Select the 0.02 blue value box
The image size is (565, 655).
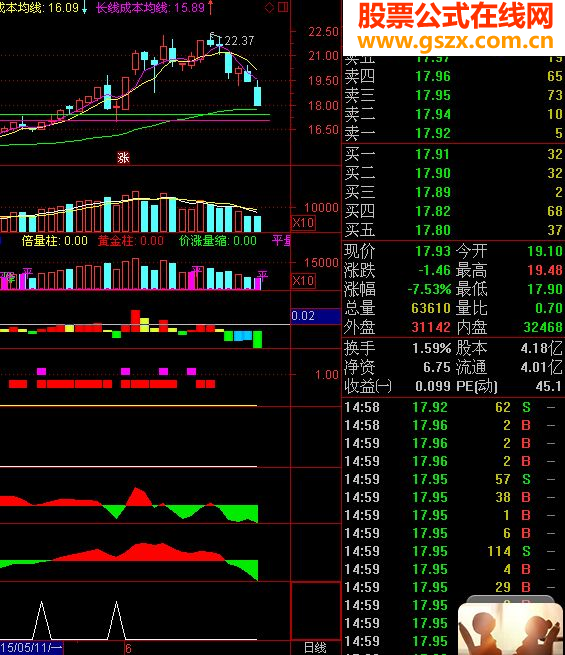315,316
